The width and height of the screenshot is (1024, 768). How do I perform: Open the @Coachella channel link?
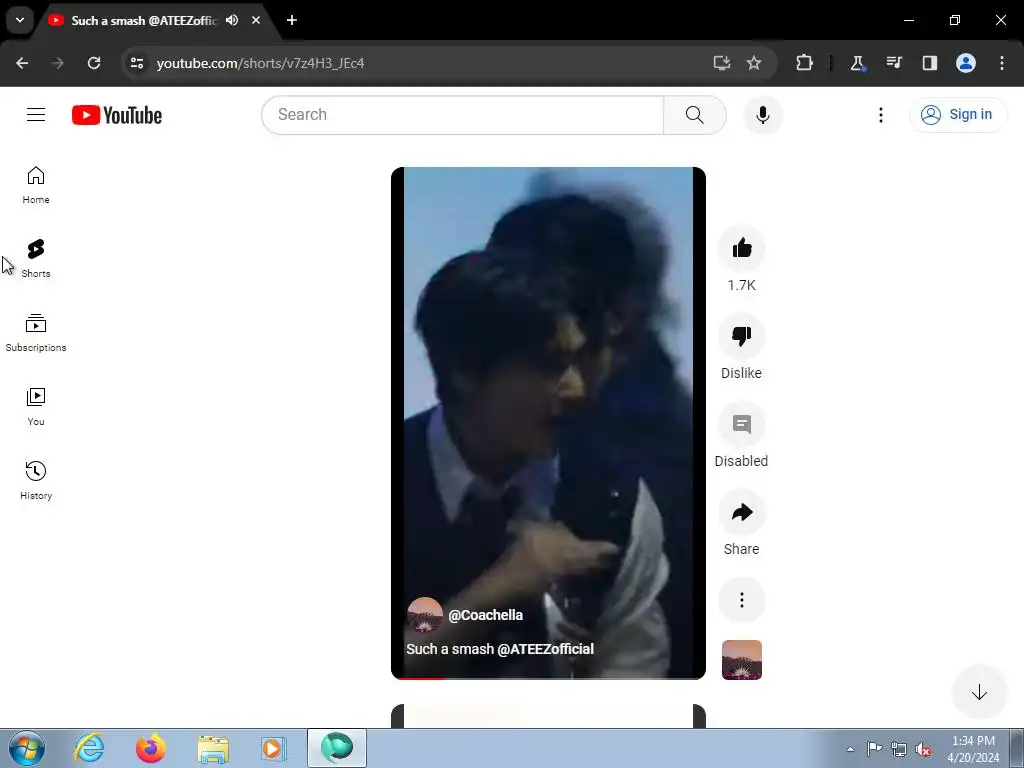485,615
